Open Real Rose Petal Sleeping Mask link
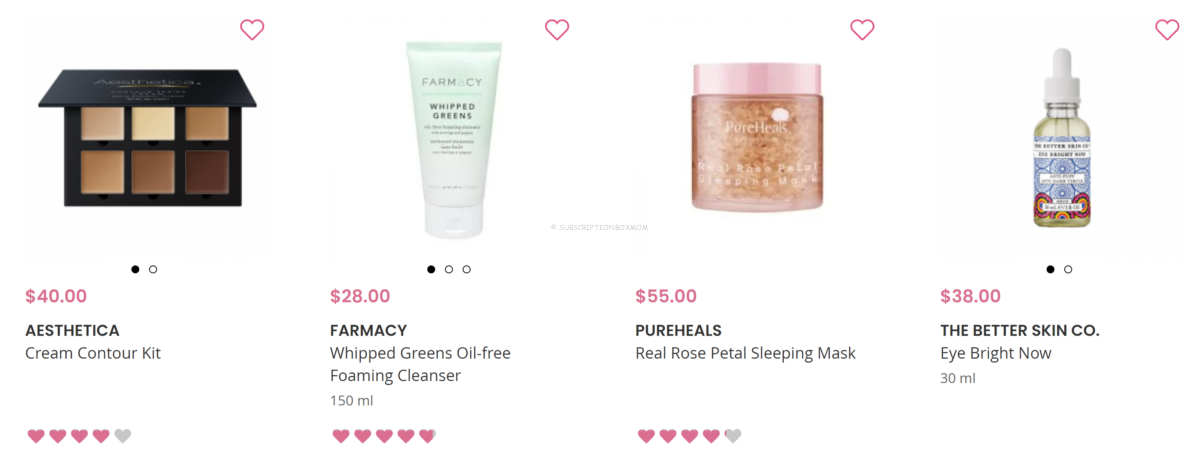This screenshot has height=455, width=1200. pyautogui.click(x=745, y=353)
